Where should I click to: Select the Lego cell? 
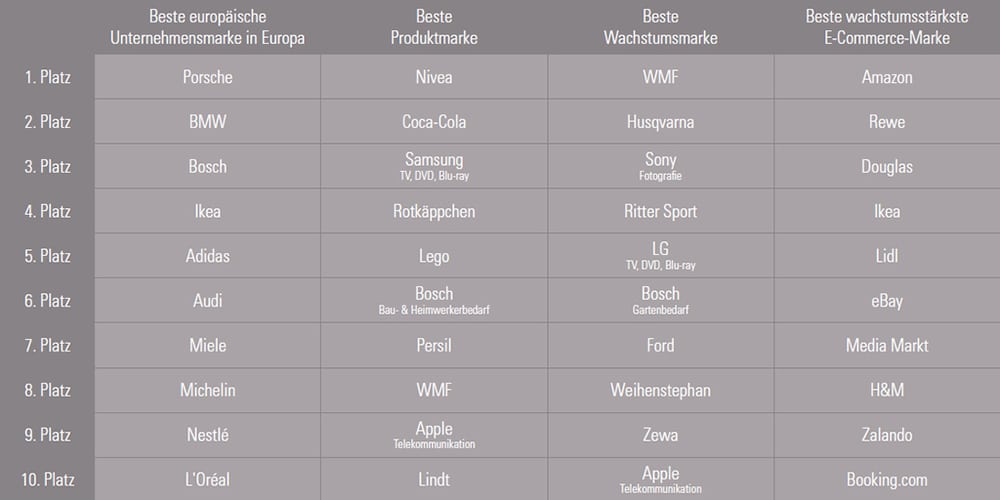(434, 256)
